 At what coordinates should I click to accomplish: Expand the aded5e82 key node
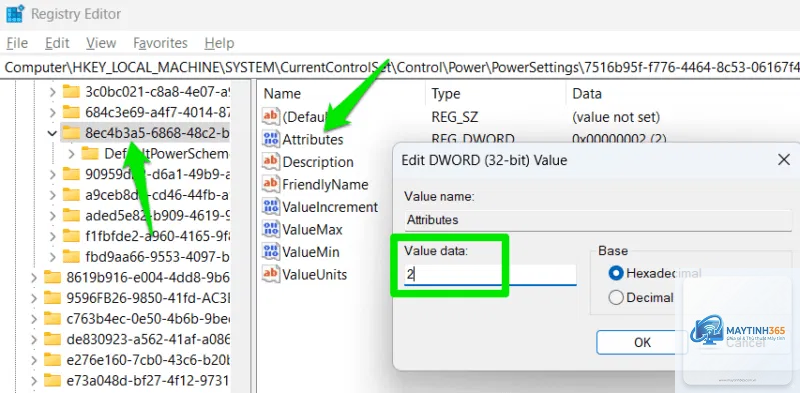tap(52, 215)
